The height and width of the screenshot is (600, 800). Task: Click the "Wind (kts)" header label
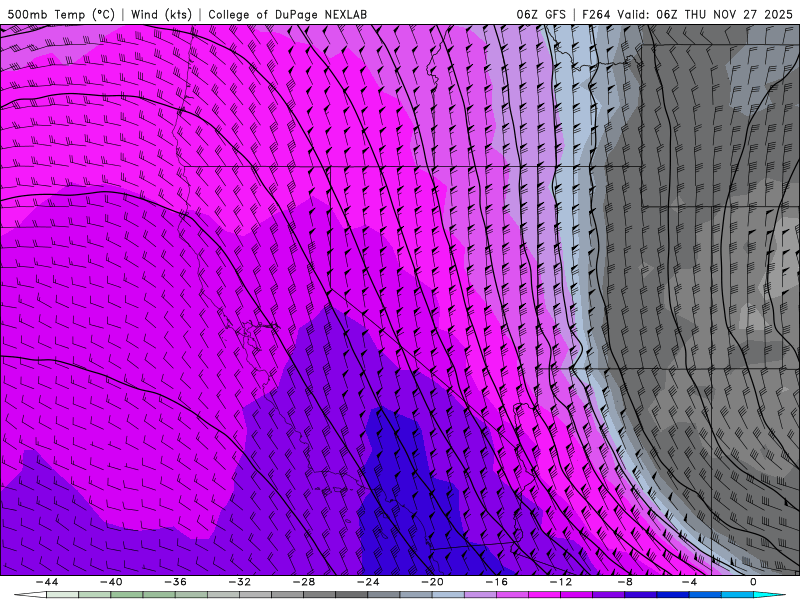161,15
